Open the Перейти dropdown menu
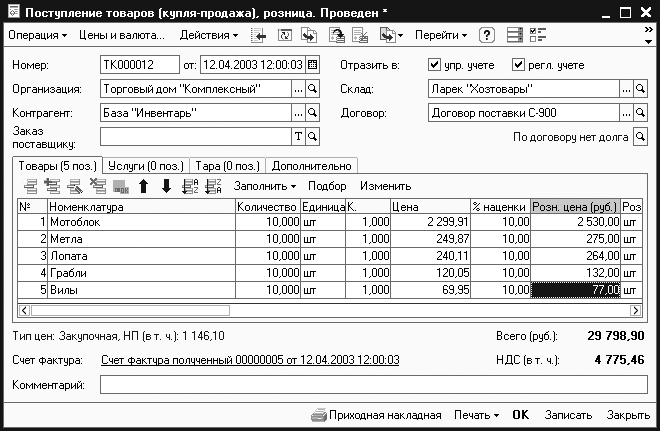 (441, 35)
